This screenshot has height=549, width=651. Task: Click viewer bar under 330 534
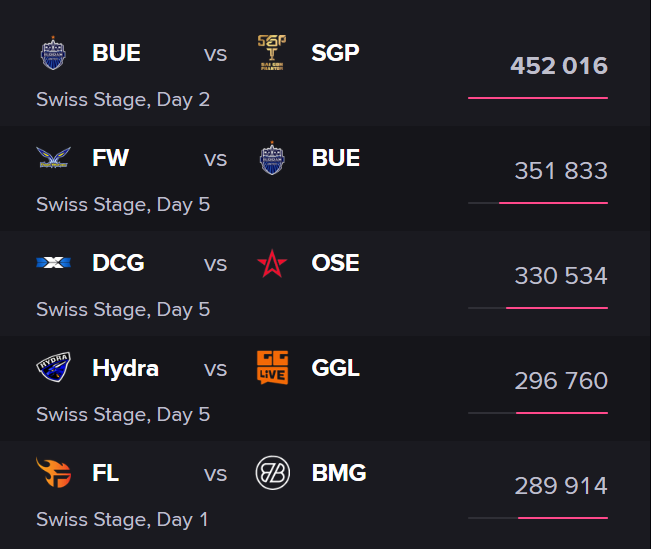(538, 308)
